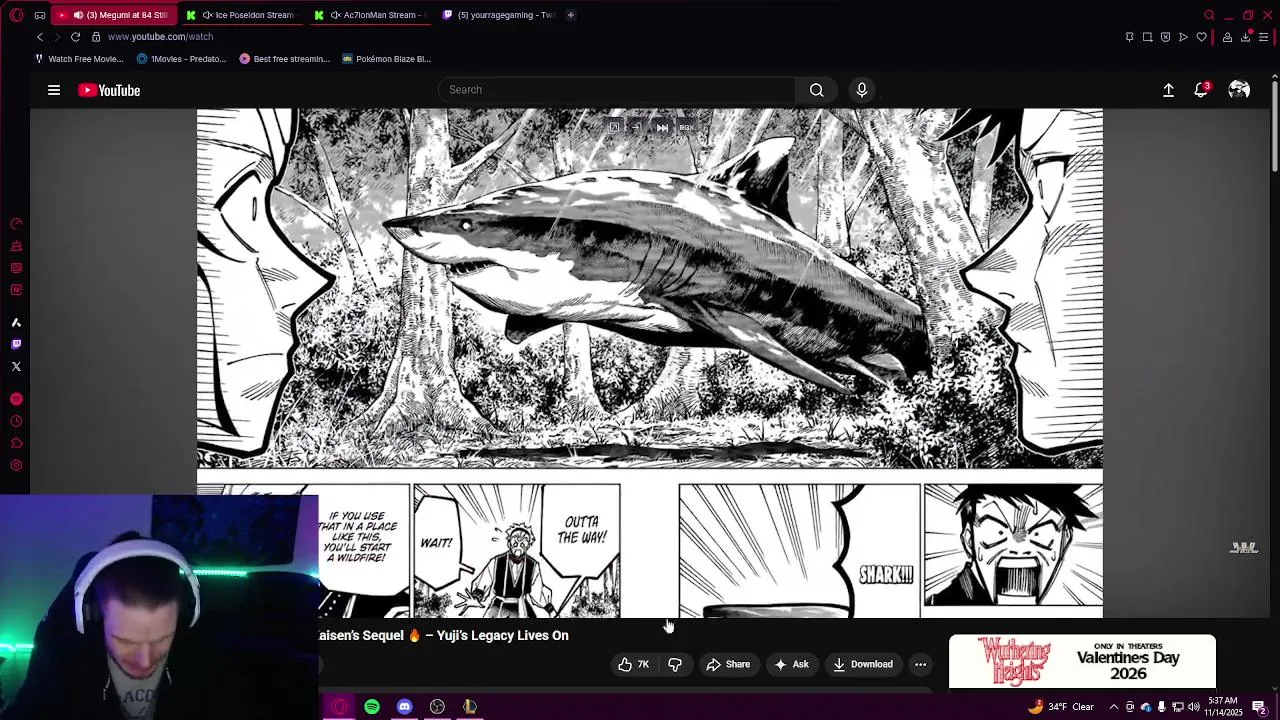Click the Wuthering Heights advertisement banner
This screenshot has height=720, width=1280.
click(x=1082, y=662)
